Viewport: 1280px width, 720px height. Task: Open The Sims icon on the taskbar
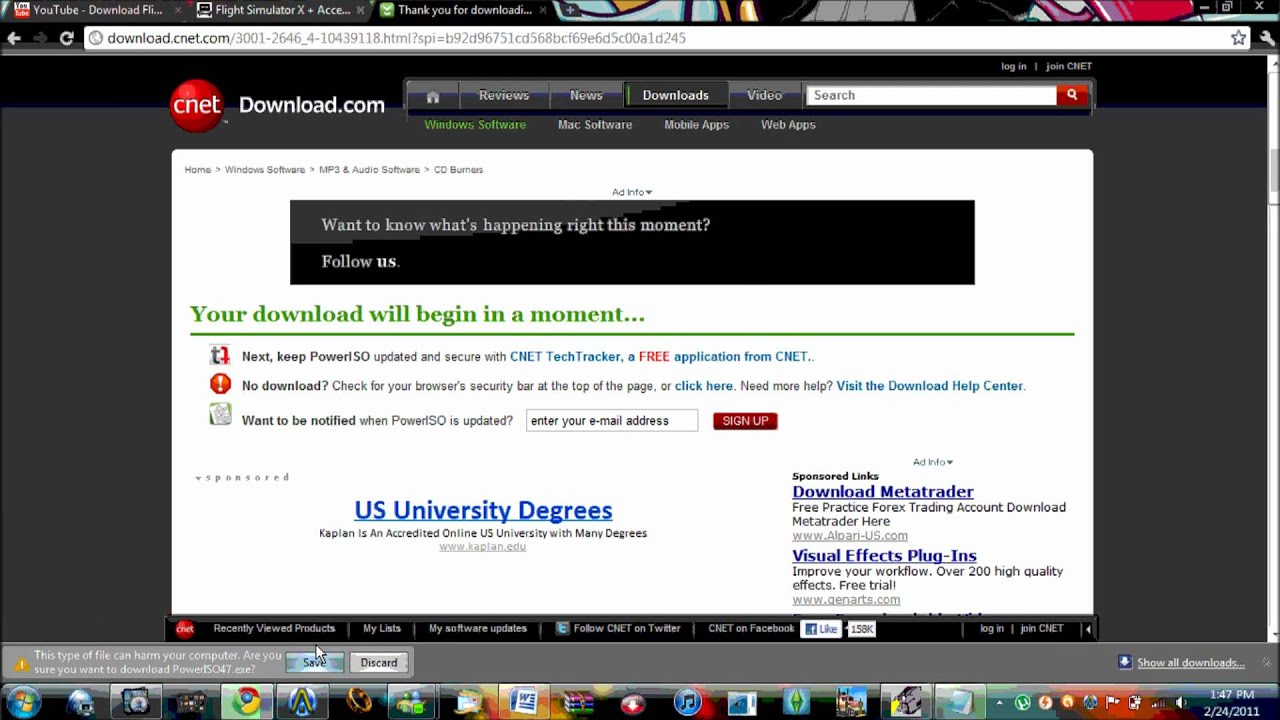pyautogui.click(x=797, y=702)
